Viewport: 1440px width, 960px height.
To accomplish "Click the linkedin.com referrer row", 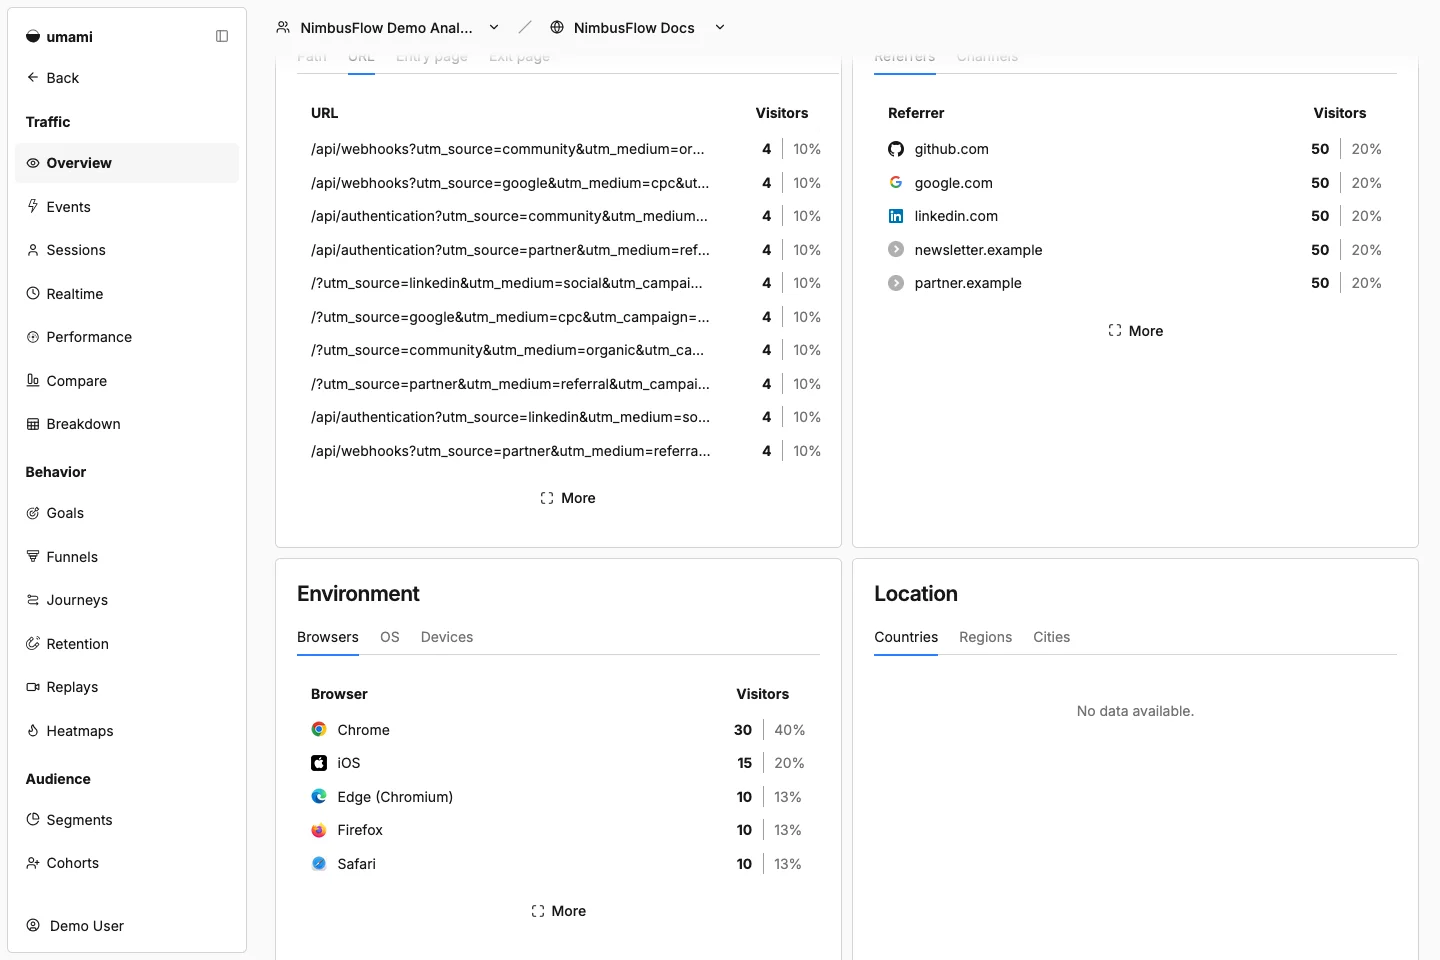I will (1135, 216).
